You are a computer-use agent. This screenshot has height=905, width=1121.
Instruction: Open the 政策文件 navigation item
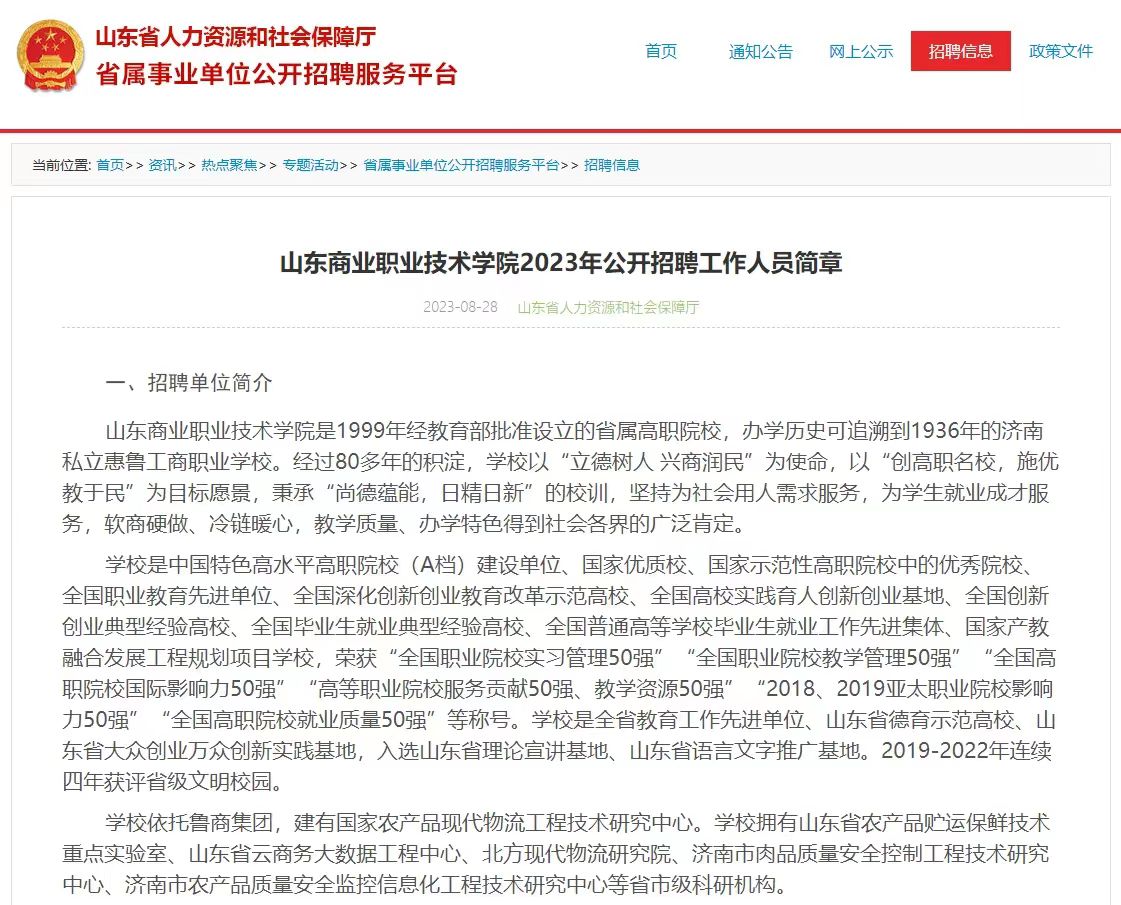click(x=1061, y=51)
